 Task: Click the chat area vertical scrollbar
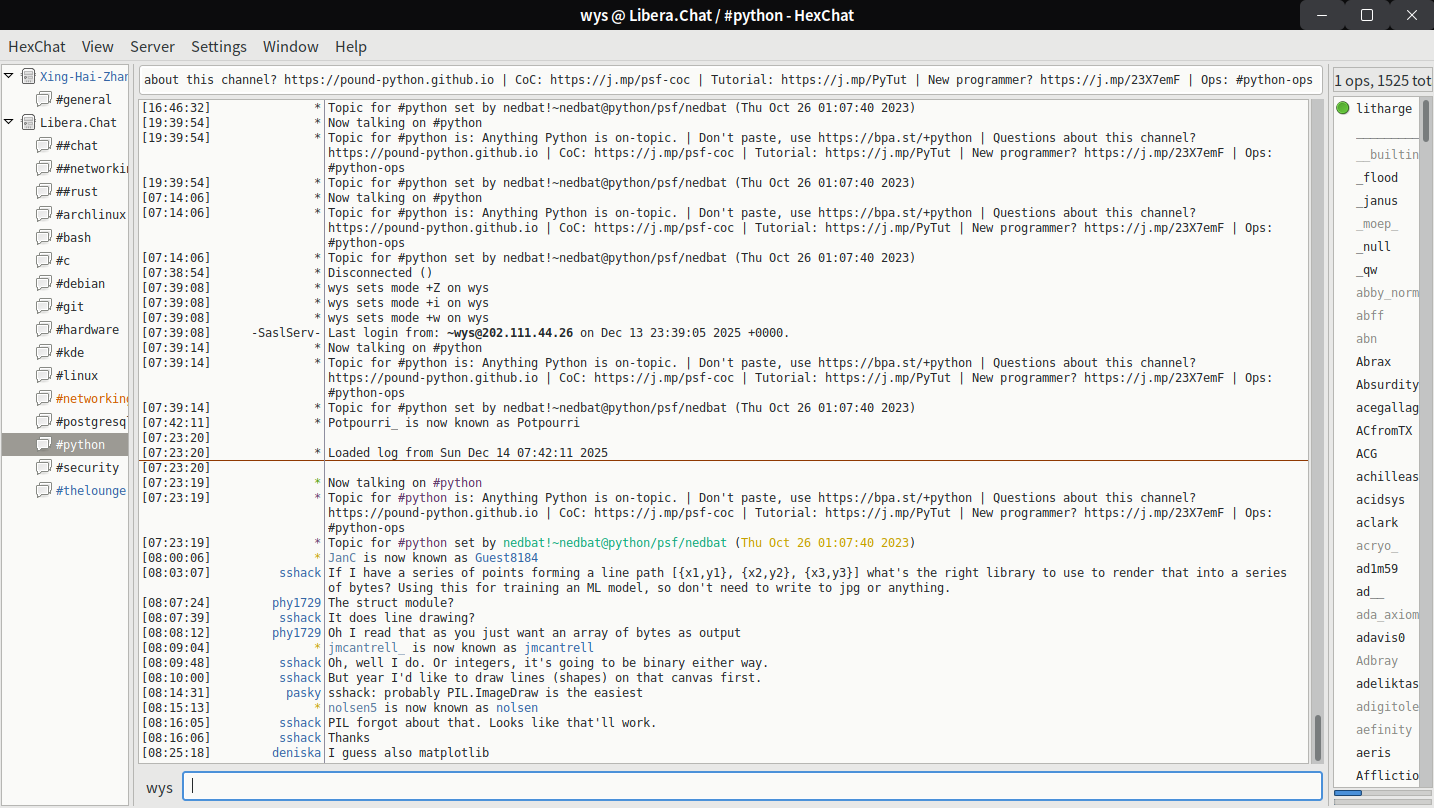click(x=1316, y=737)
